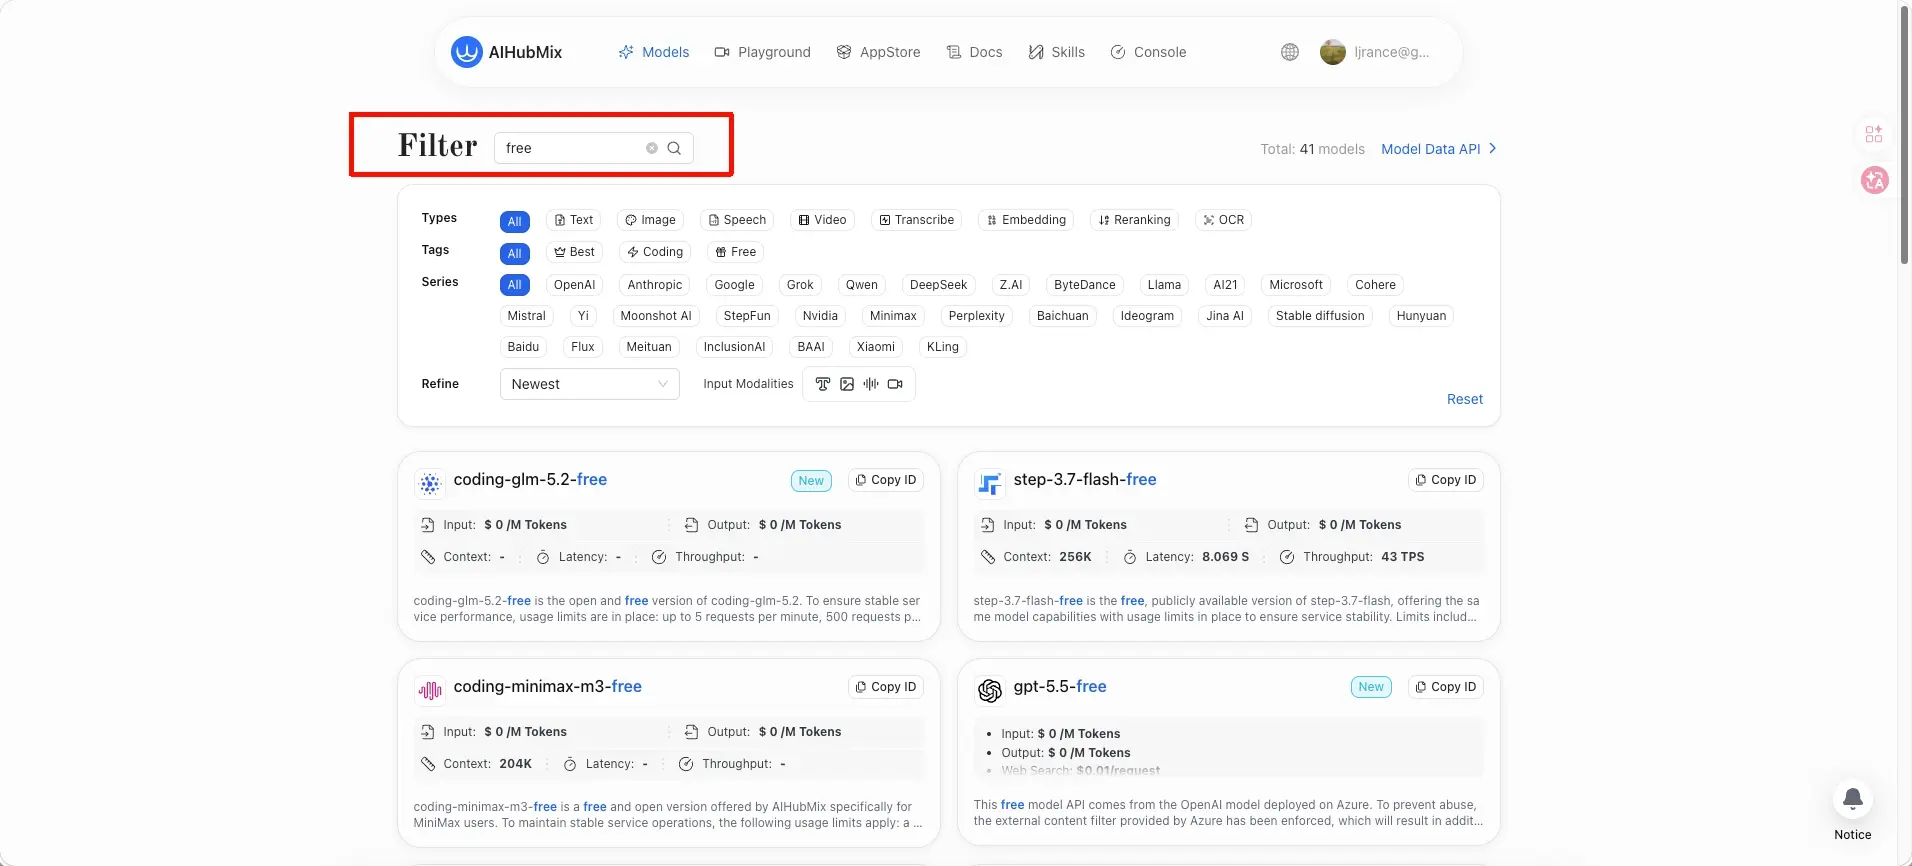Click the gpt-5.5-free OpenAI logo
The image size is (1912, 866).
(x=990, y=691)
